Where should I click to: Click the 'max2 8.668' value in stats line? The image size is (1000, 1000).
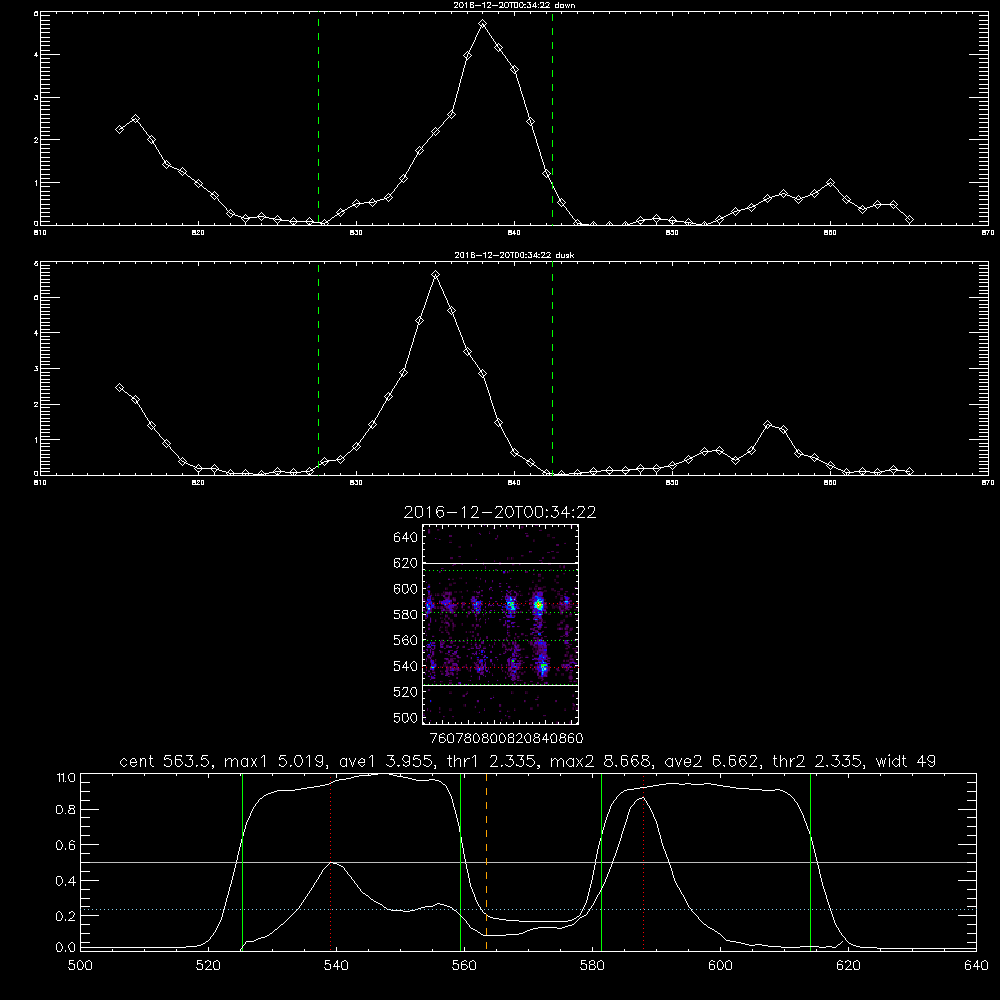(600, 761)
